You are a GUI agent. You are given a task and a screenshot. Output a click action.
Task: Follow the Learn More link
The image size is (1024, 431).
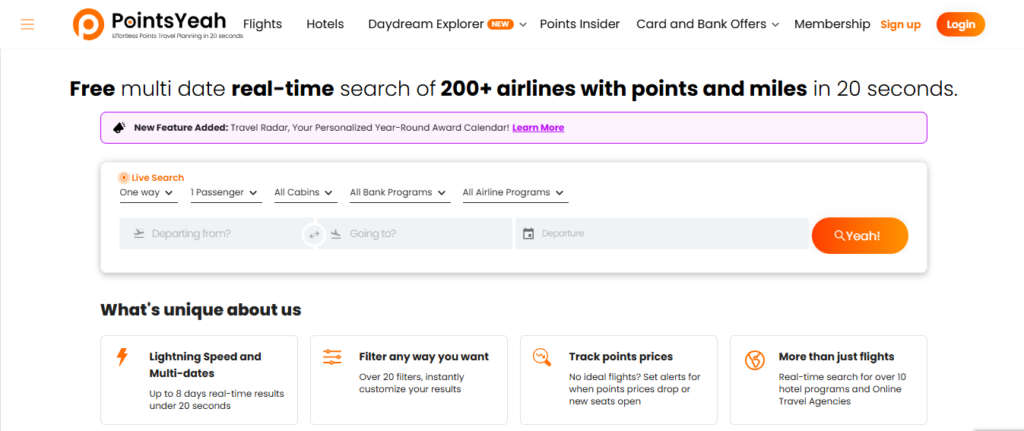(538, 128)
